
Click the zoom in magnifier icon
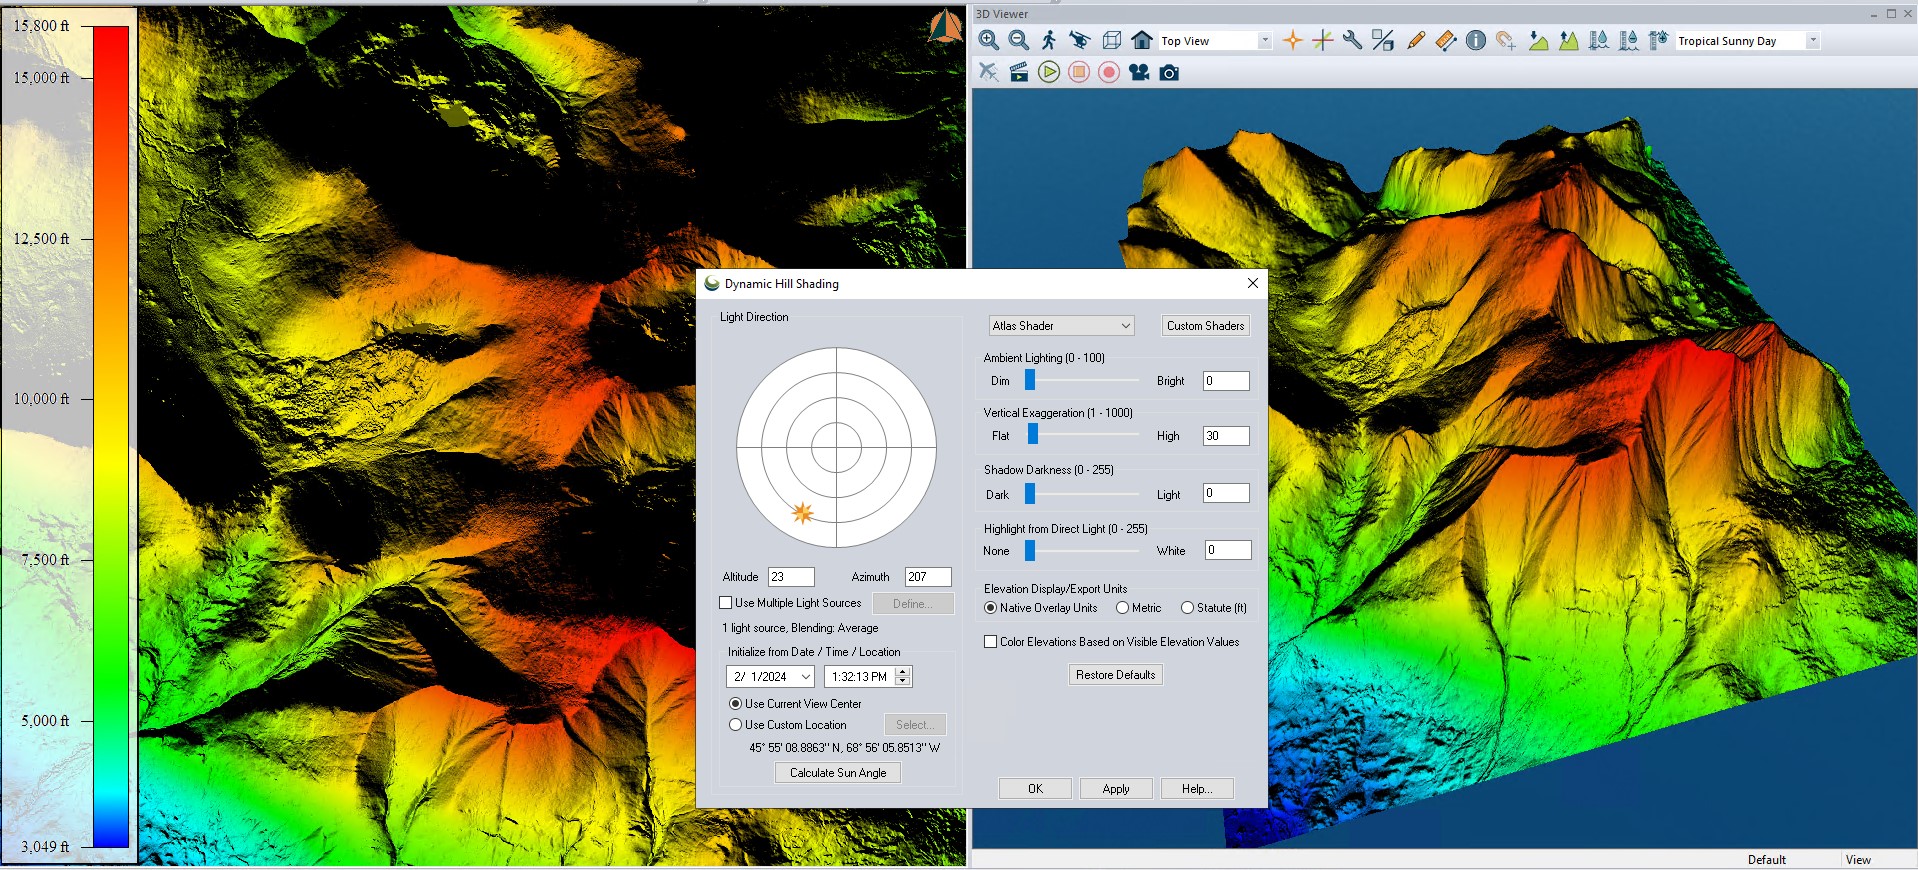988,40
